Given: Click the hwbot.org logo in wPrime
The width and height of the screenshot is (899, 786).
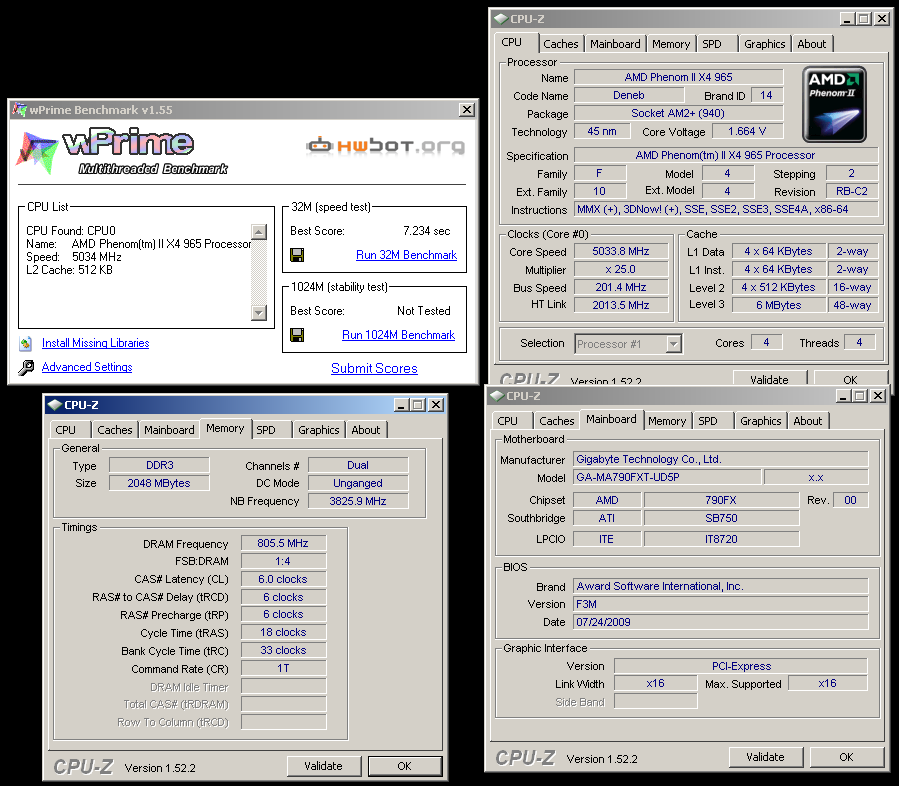Looking at the screenshot, I should point(386,146).
